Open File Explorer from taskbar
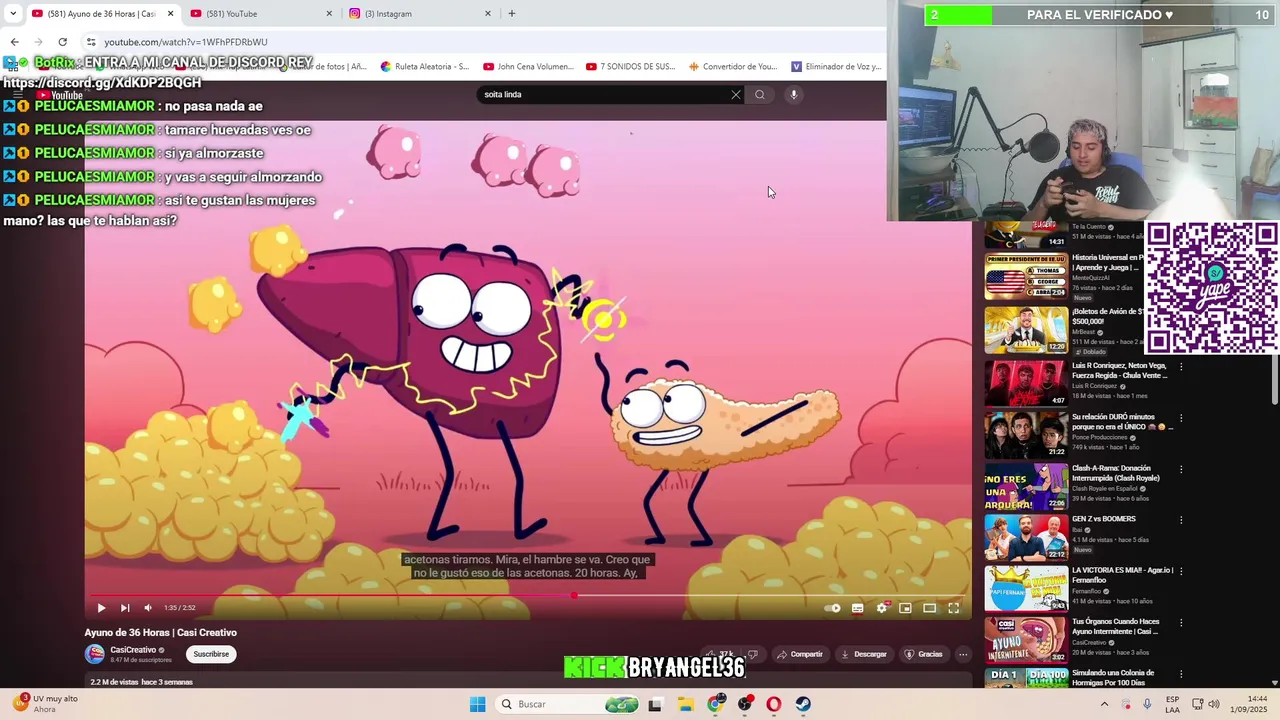The width and height of the screenshot is (1280, 720). pos(685,704)
